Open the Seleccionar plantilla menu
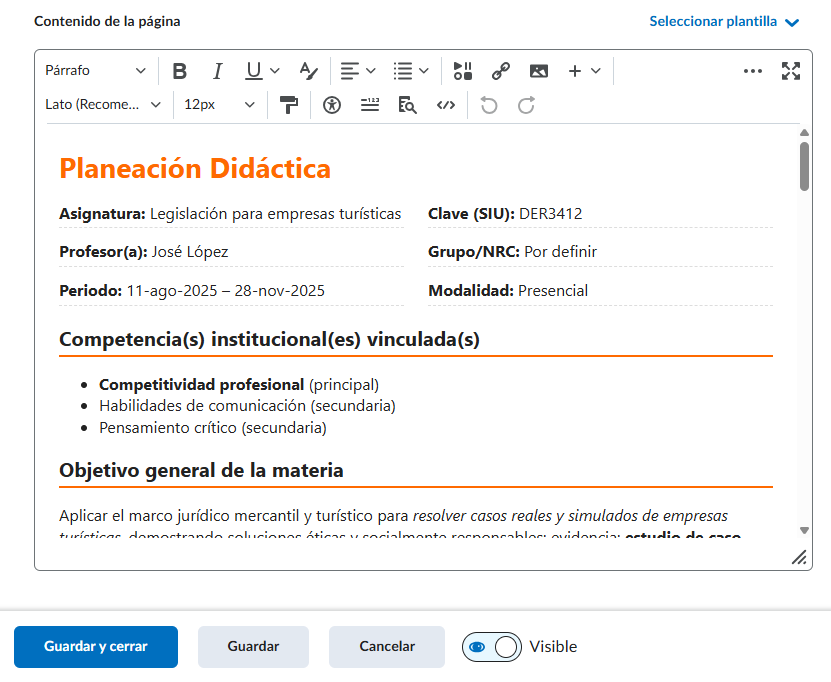Image resolution: width=831 pixels, height=682 pixels. [724, 21]
